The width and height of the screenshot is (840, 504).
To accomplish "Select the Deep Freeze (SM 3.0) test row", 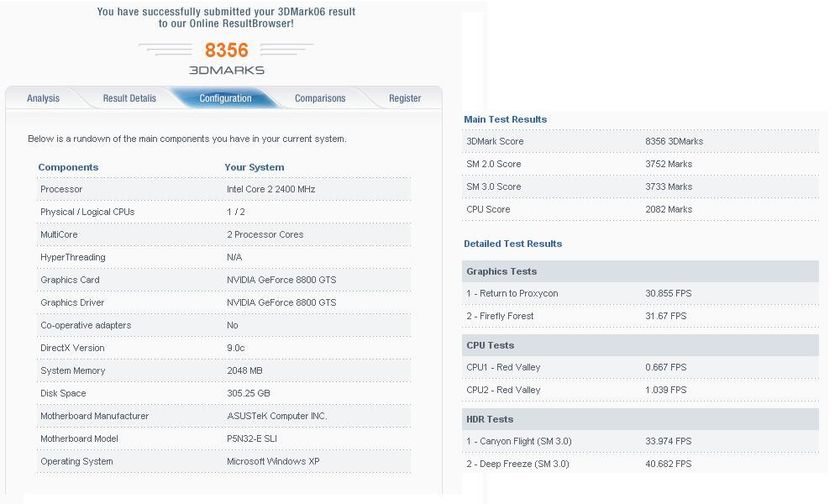I will [x=518, y=463].
